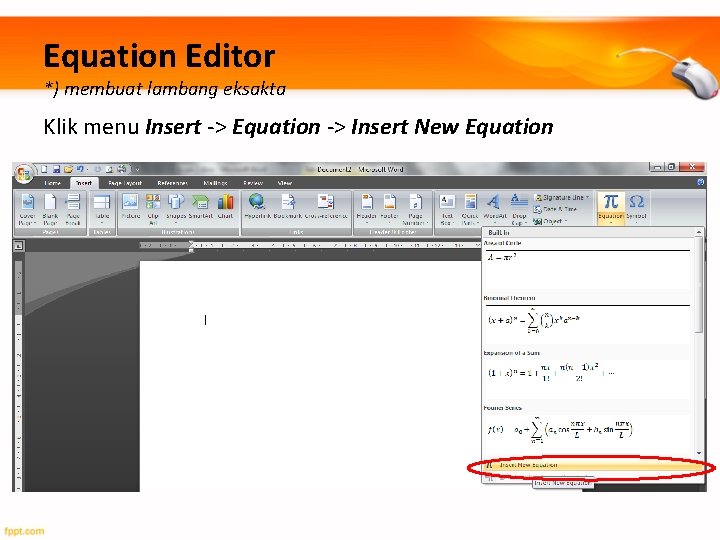Open the References tab
The width and height of the screenshot is (720, 540).
coord(172,183)
